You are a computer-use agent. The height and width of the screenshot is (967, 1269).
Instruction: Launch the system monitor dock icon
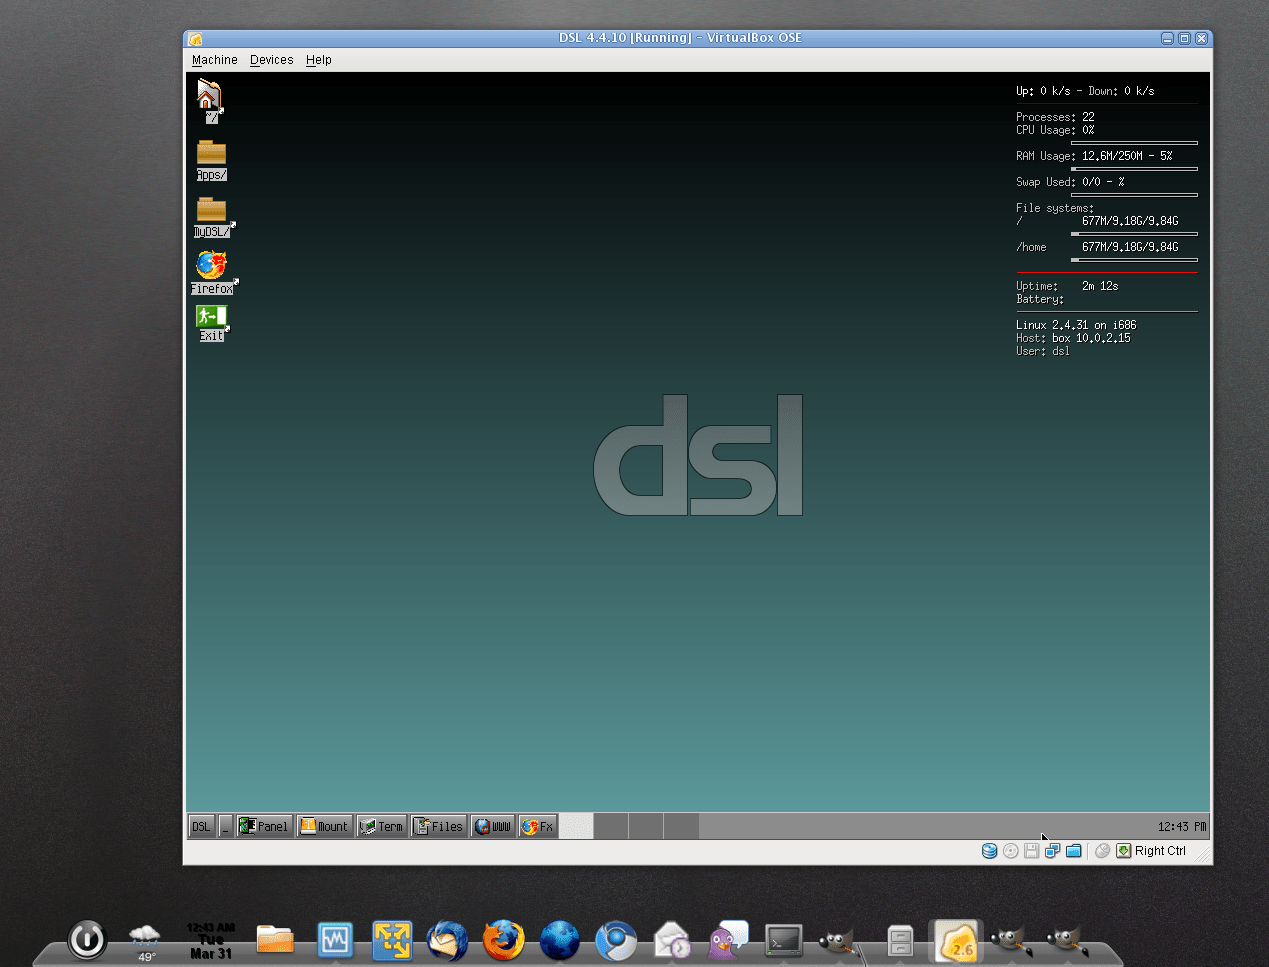coord(335,940)
